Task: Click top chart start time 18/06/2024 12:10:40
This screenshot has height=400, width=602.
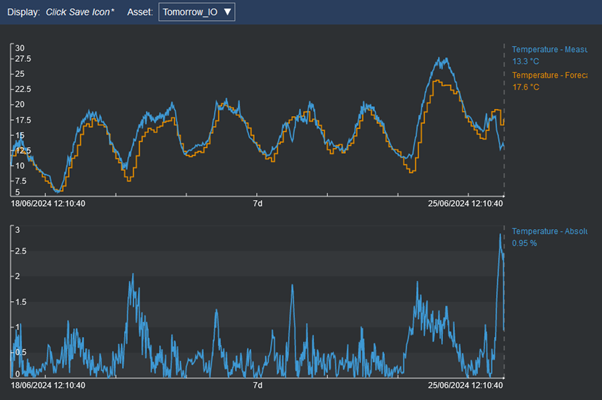Action: [x=48, y=203]
